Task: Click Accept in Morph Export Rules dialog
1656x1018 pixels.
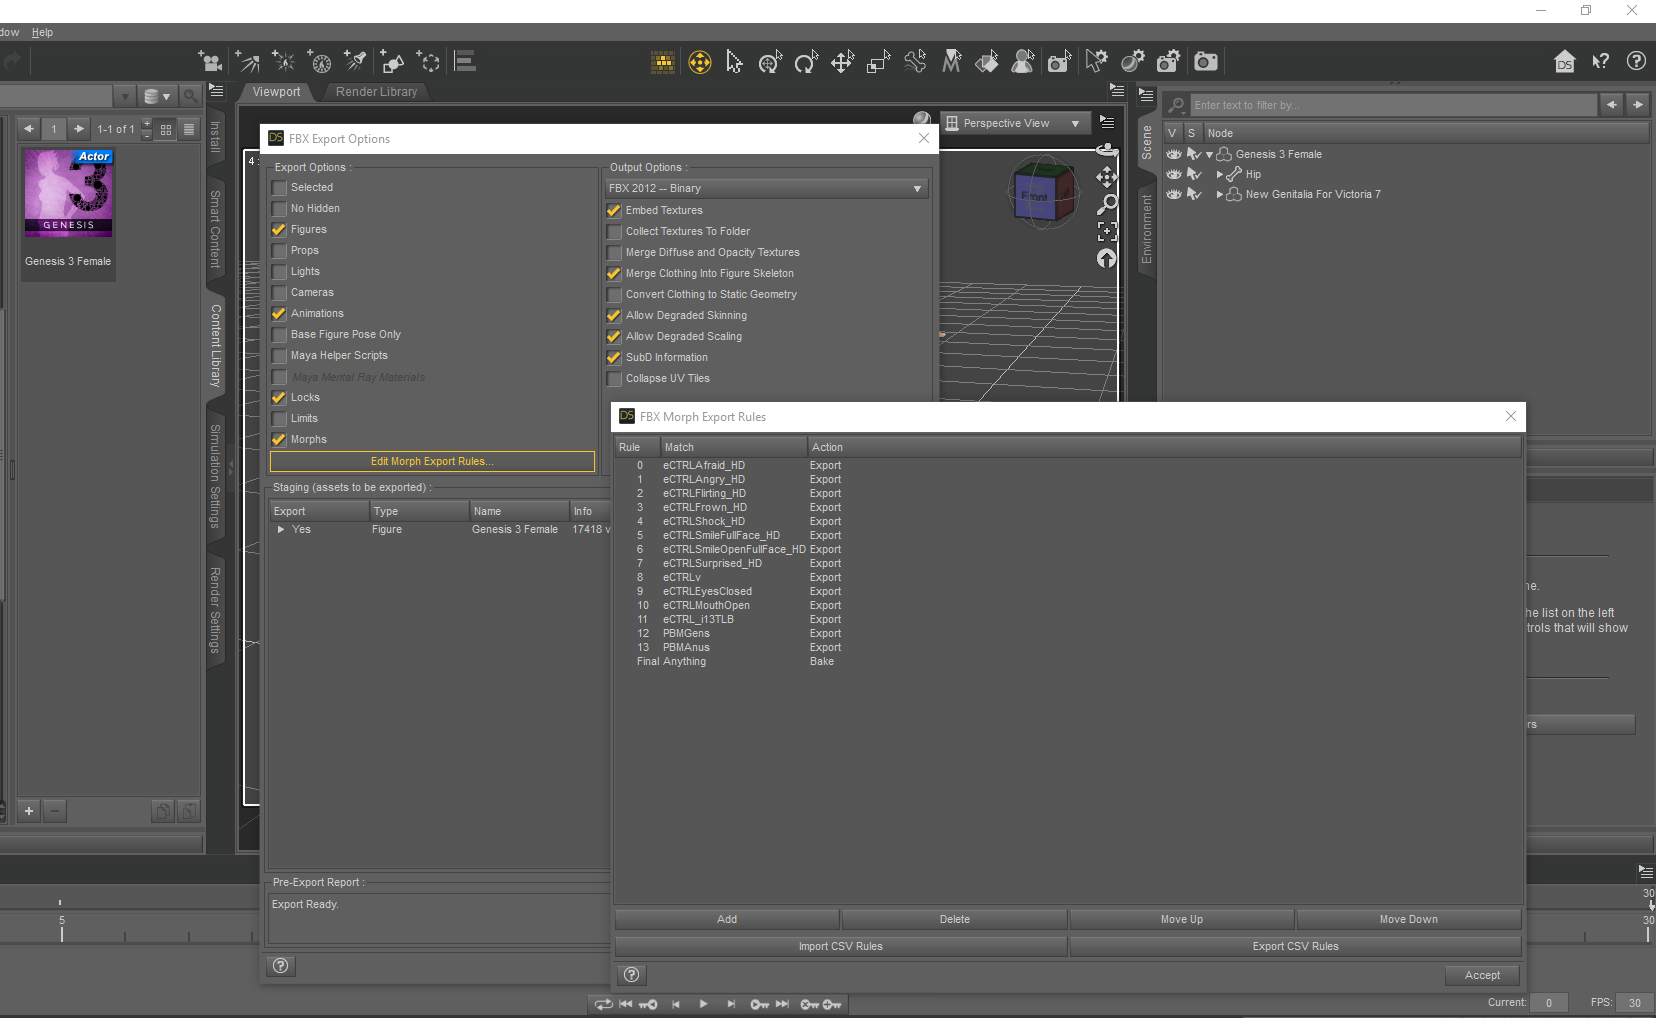Action: pyautogui.click(x=1481, y=975)
